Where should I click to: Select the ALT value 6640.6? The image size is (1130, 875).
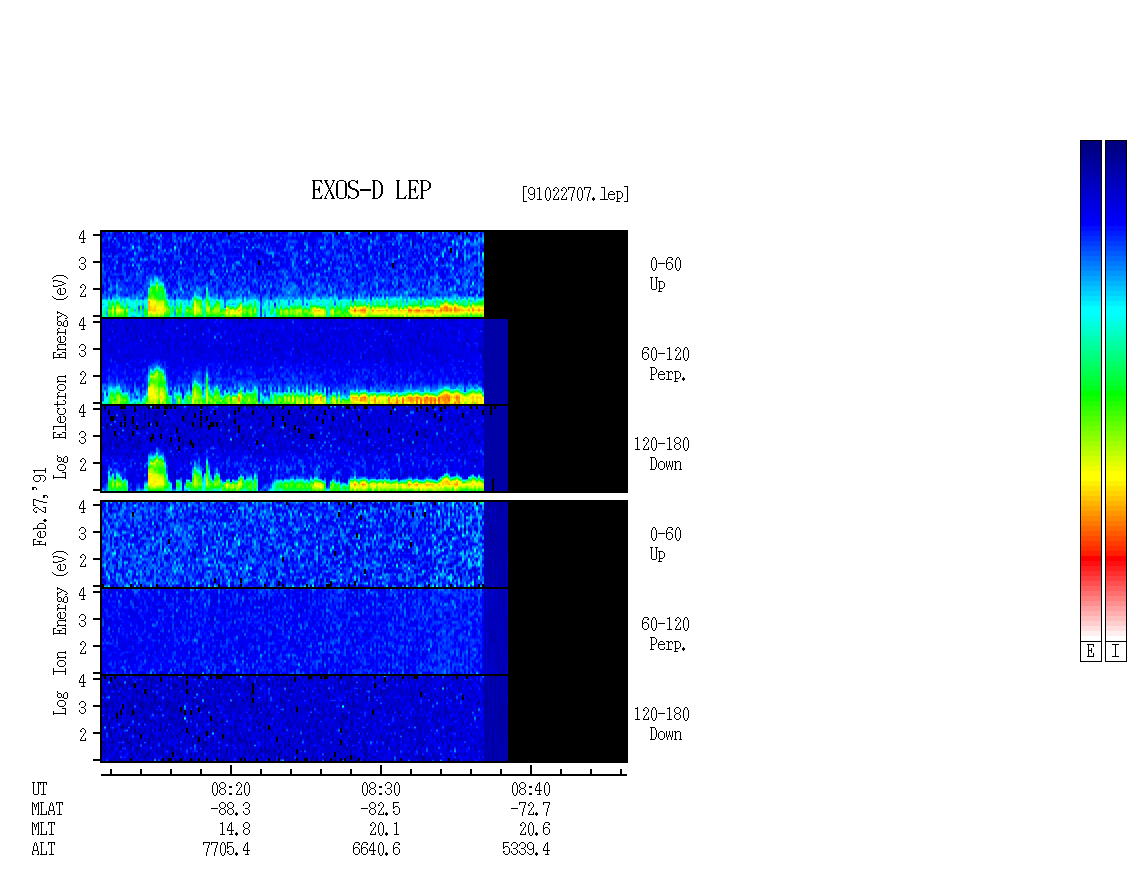tap(376, 850)
